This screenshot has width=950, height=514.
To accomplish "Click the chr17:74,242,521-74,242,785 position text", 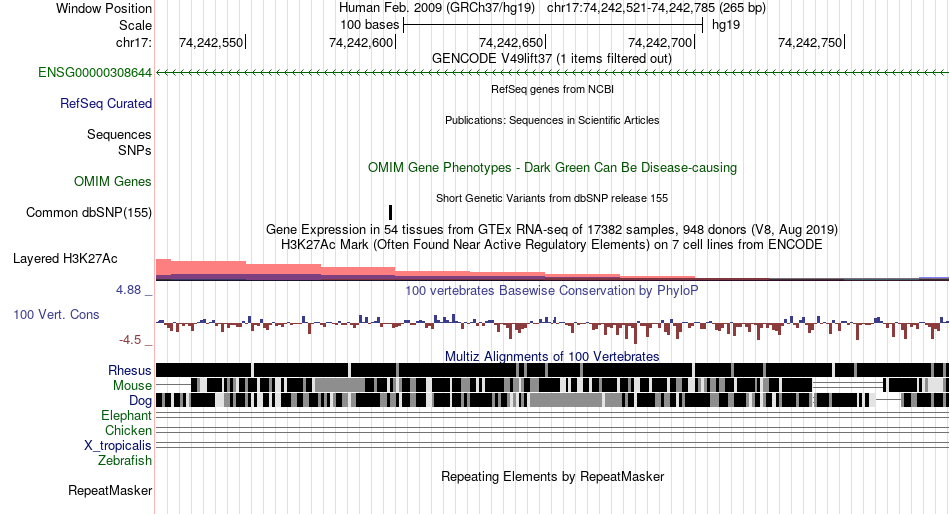I will (656, 8).
